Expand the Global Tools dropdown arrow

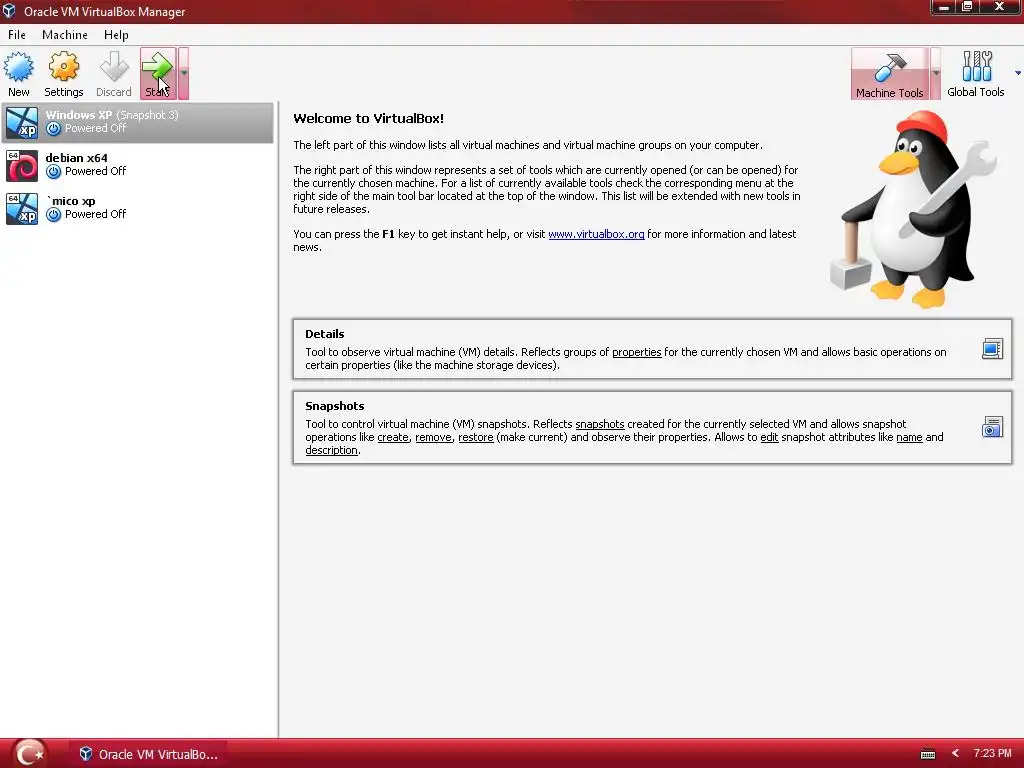(x=1017, y=73)
